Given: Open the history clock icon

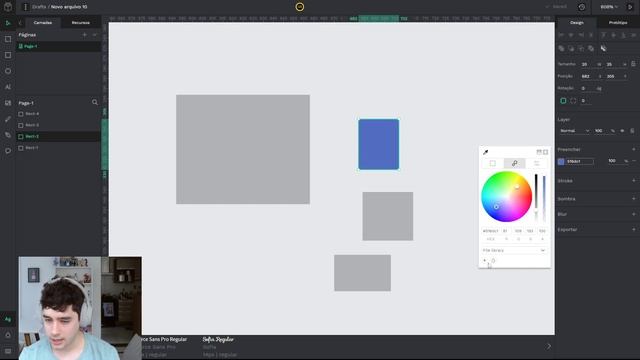Looking at the screenshot, I should click(x=582, y=7).
